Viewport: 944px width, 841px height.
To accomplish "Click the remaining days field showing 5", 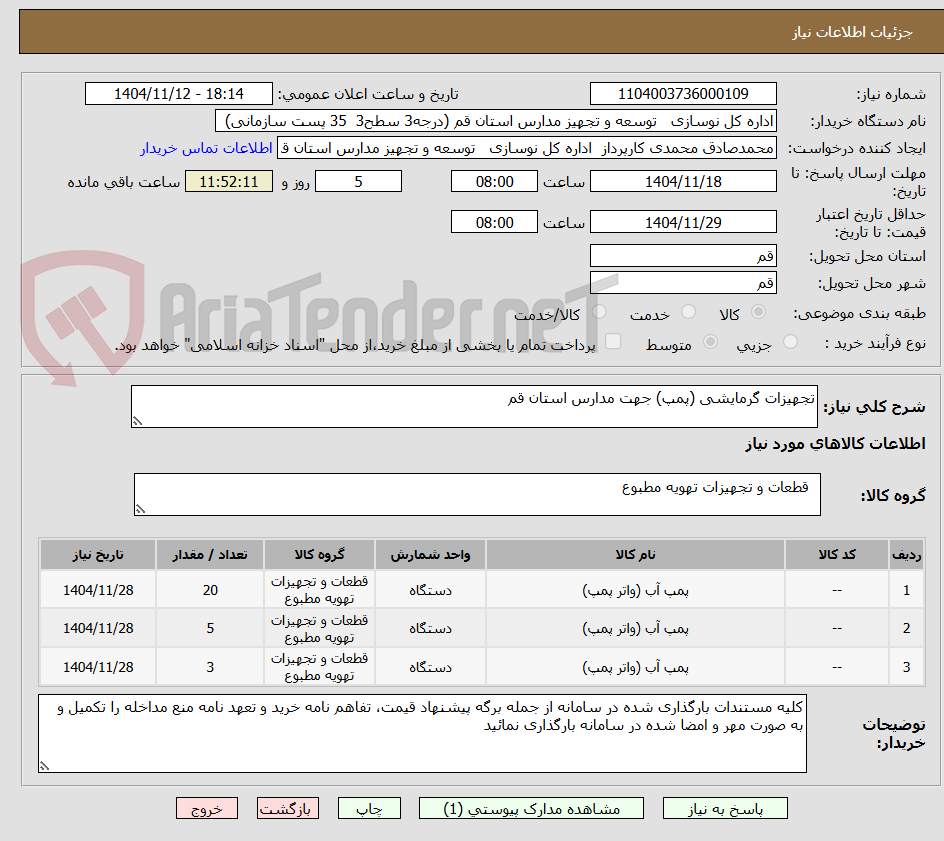I will (x=358, y=181).
